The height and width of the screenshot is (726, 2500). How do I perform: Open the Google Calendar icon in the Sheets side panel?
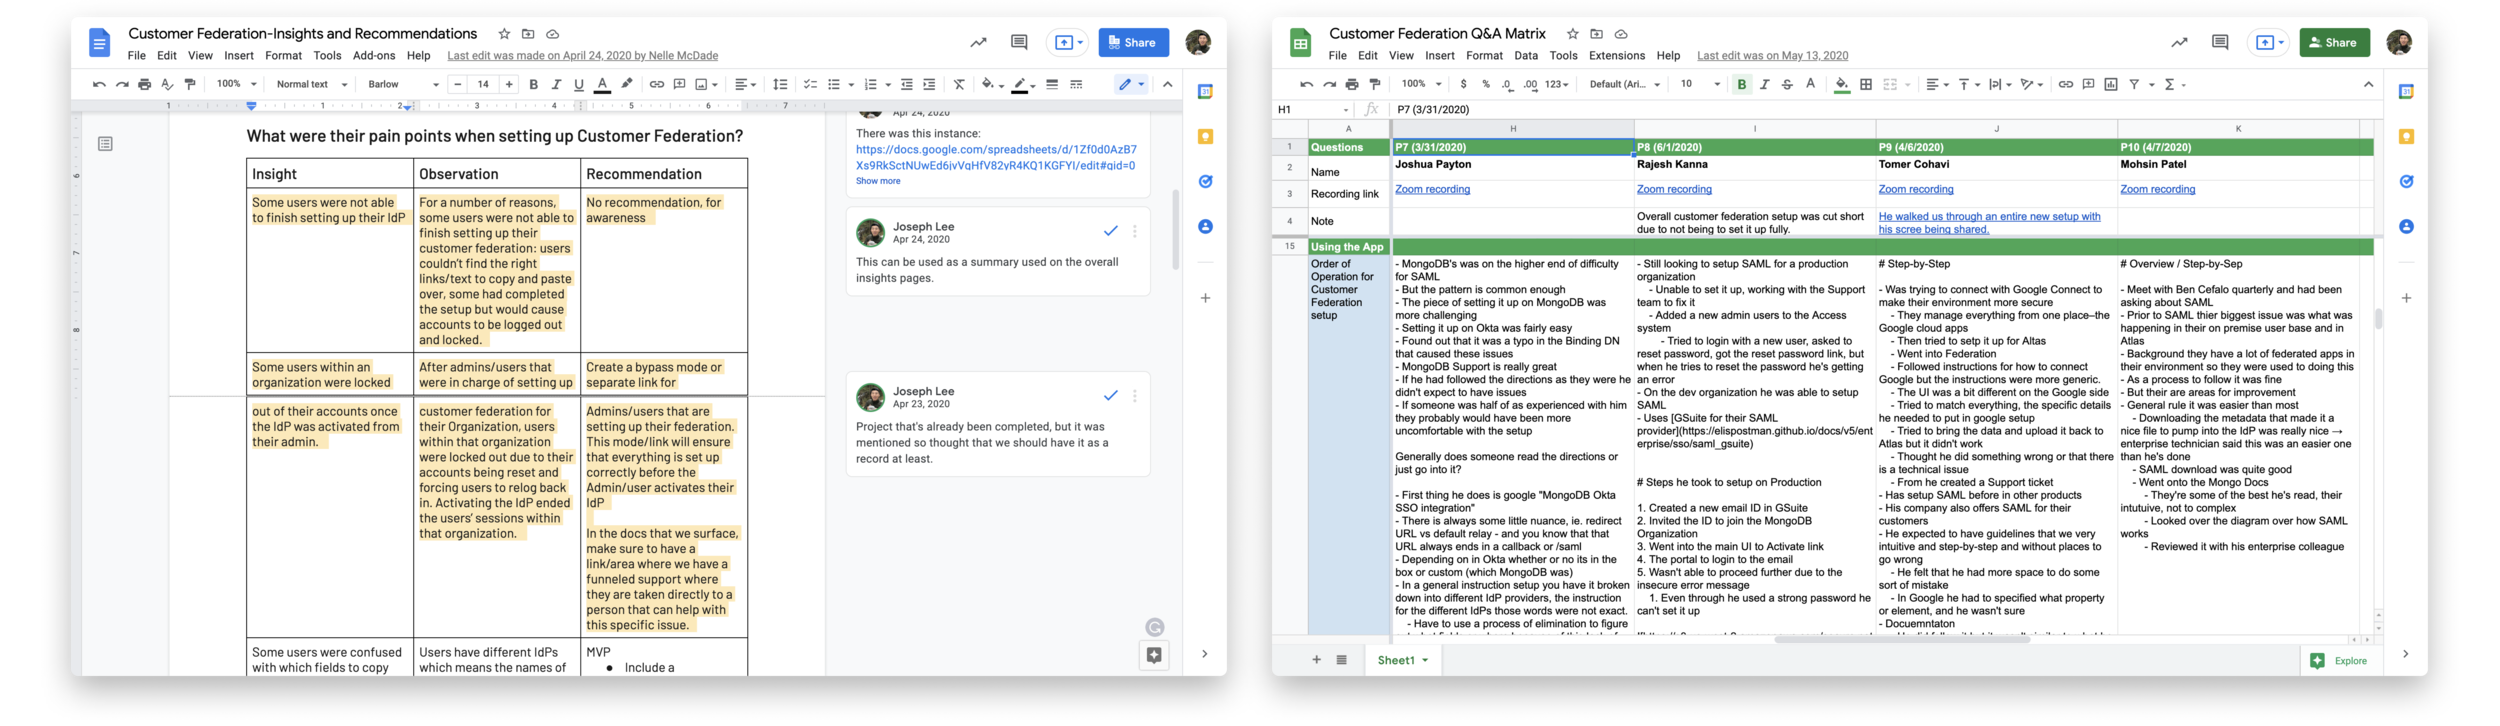tap(2406, 92)
